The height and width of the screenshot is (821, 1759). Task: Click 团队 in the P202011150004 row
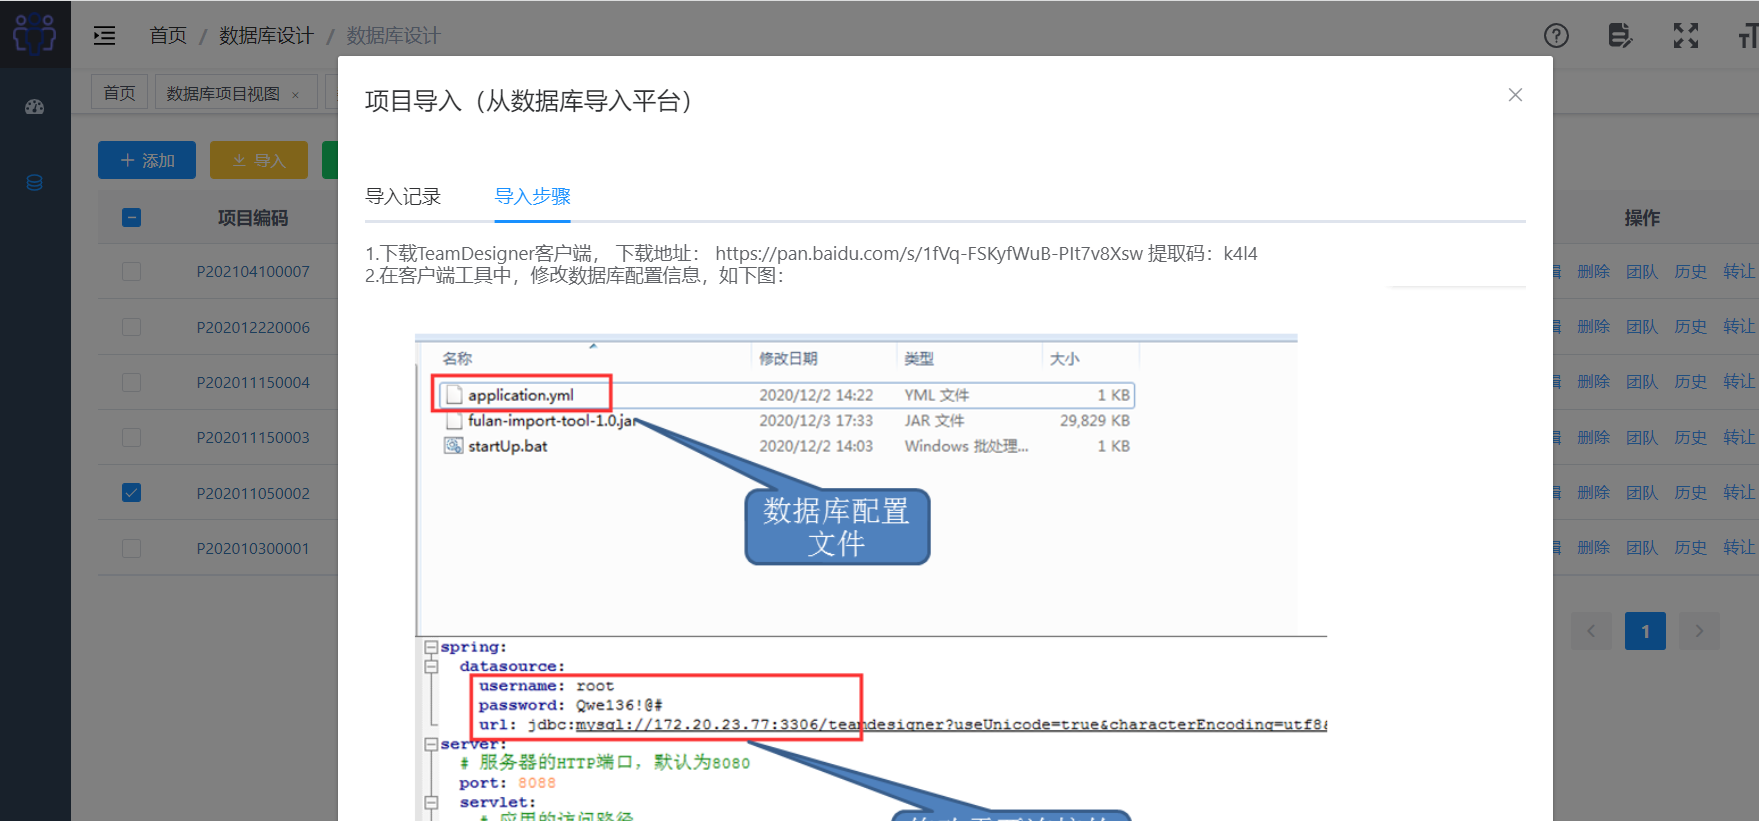1642,382
